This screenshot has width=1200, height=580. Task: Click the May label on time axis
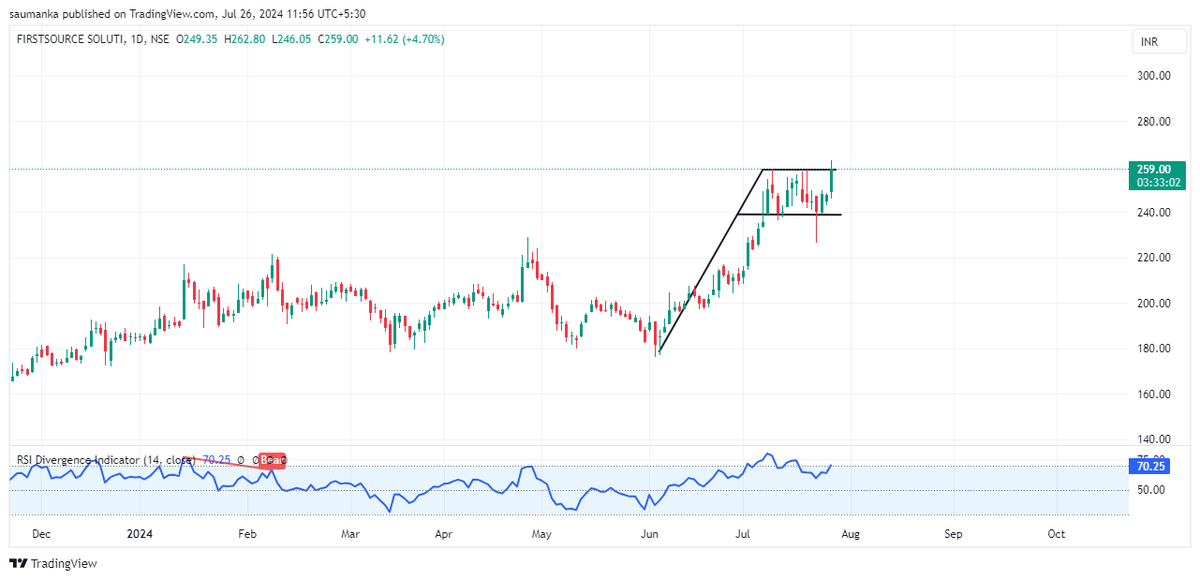point(541,534)
